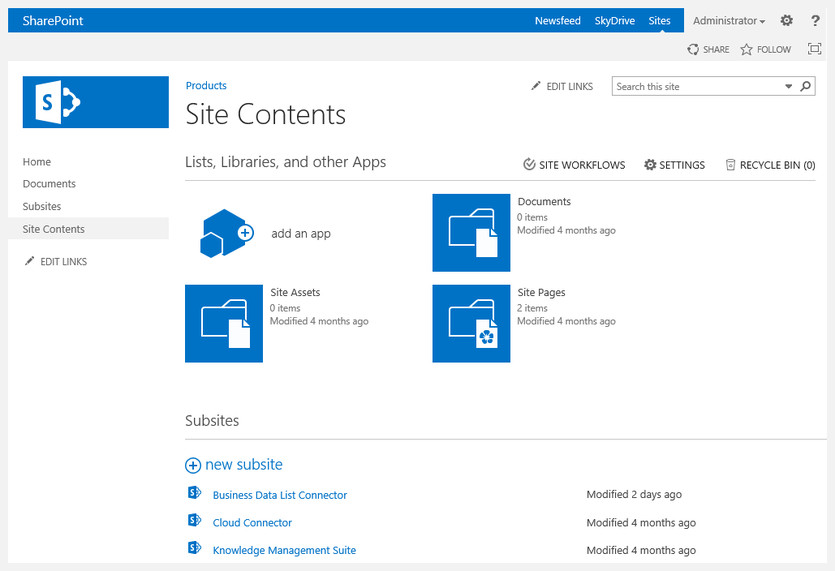
Task: Select Site Contents in left navigation
Action: coord(53,229)
